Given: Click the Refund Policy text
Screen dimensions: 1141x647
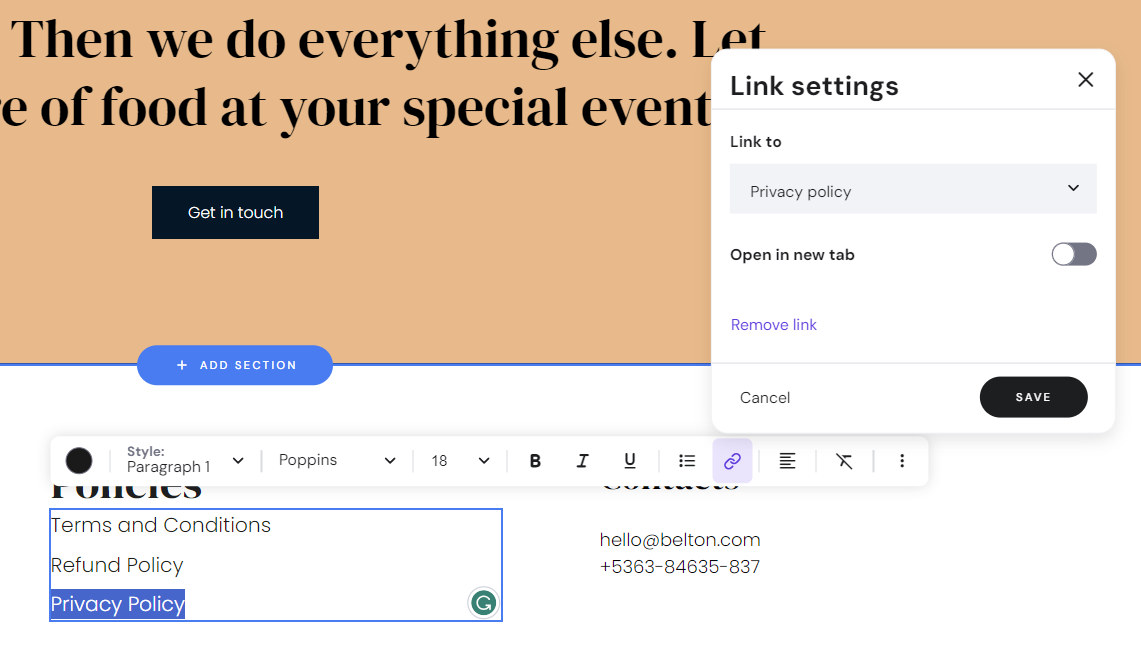Looking at the screenshot, I should coord(117,565).
